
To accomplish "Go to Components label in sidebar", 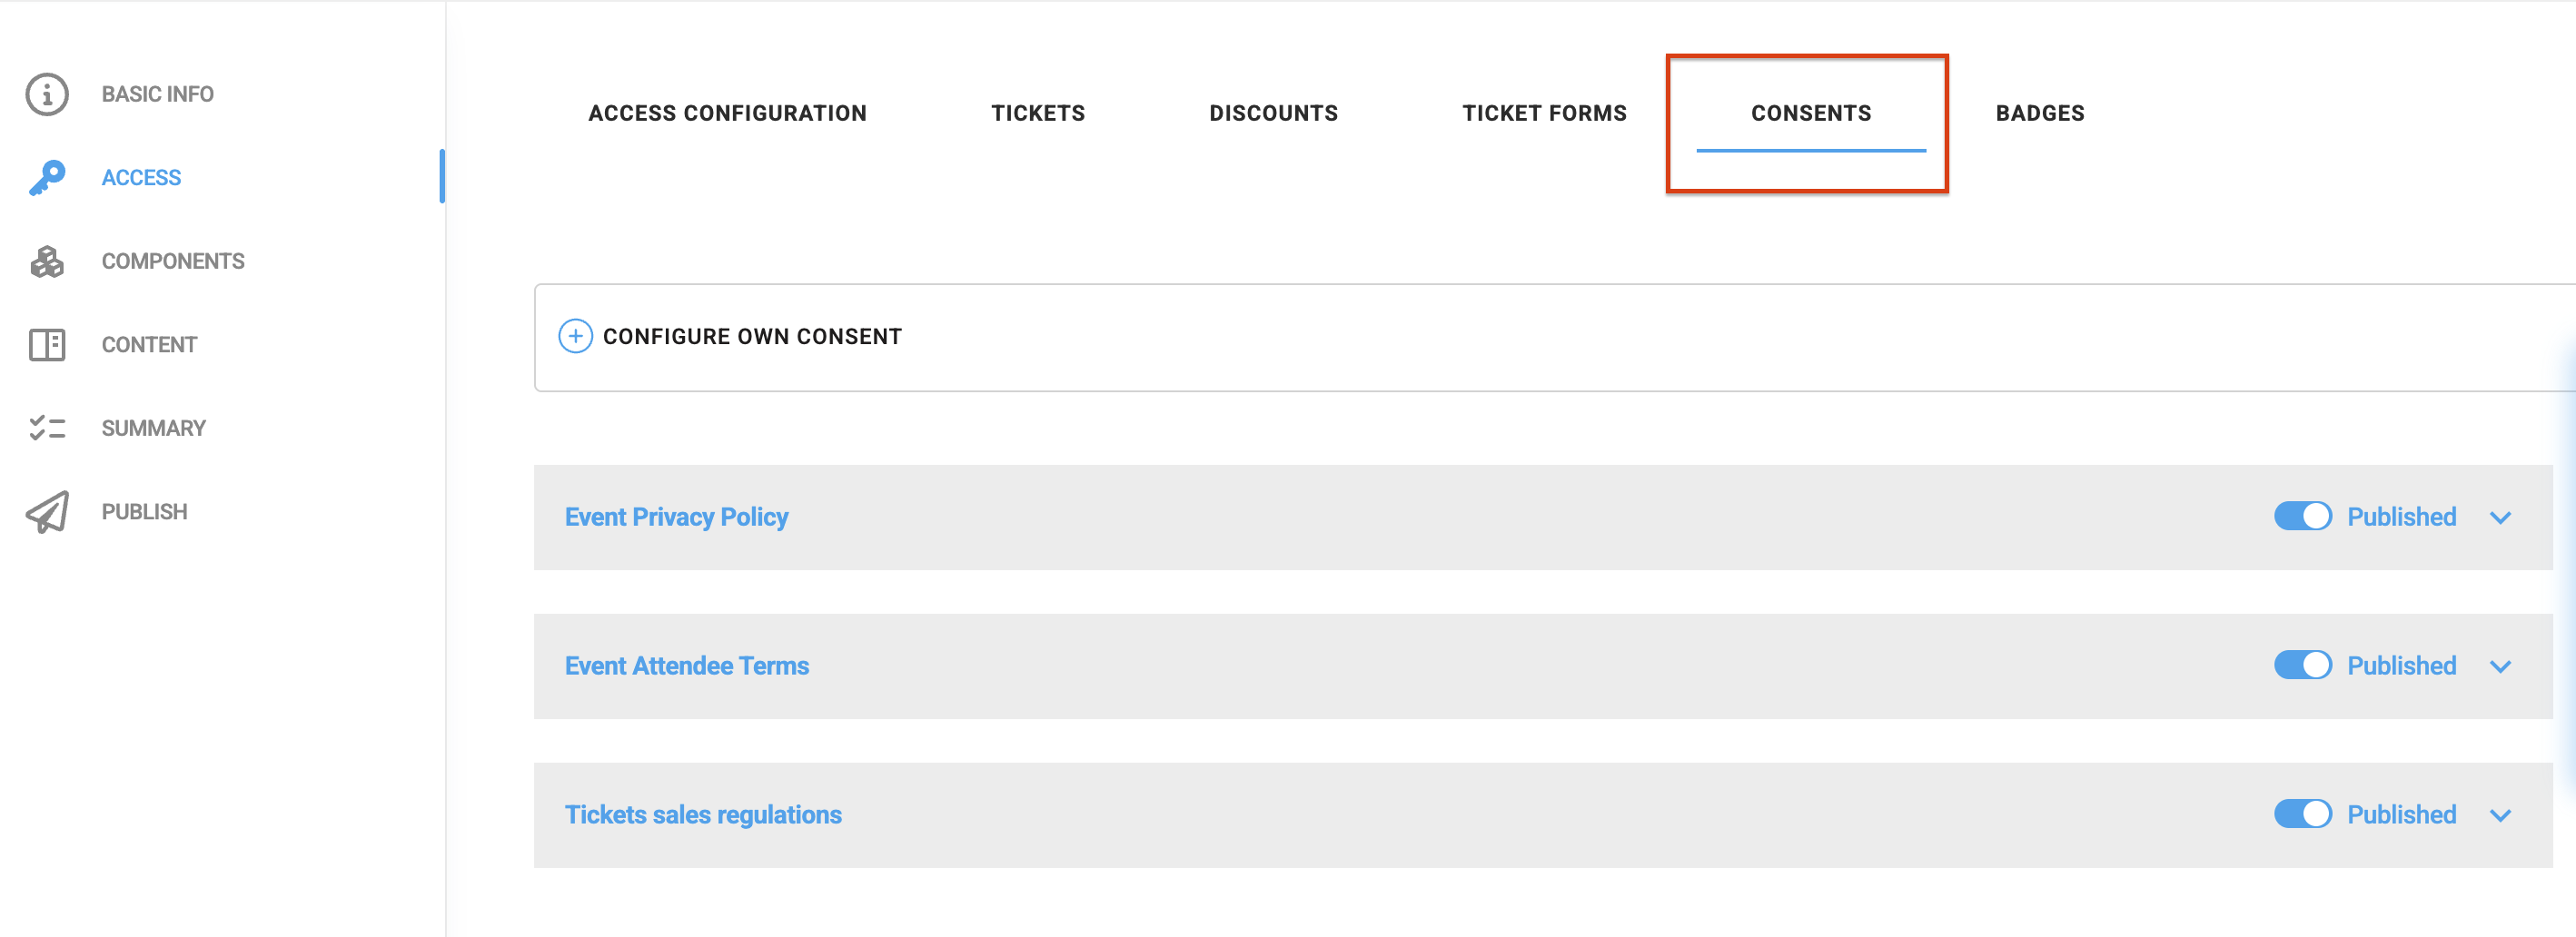I will pyautogui.click(x=173, y=261).
